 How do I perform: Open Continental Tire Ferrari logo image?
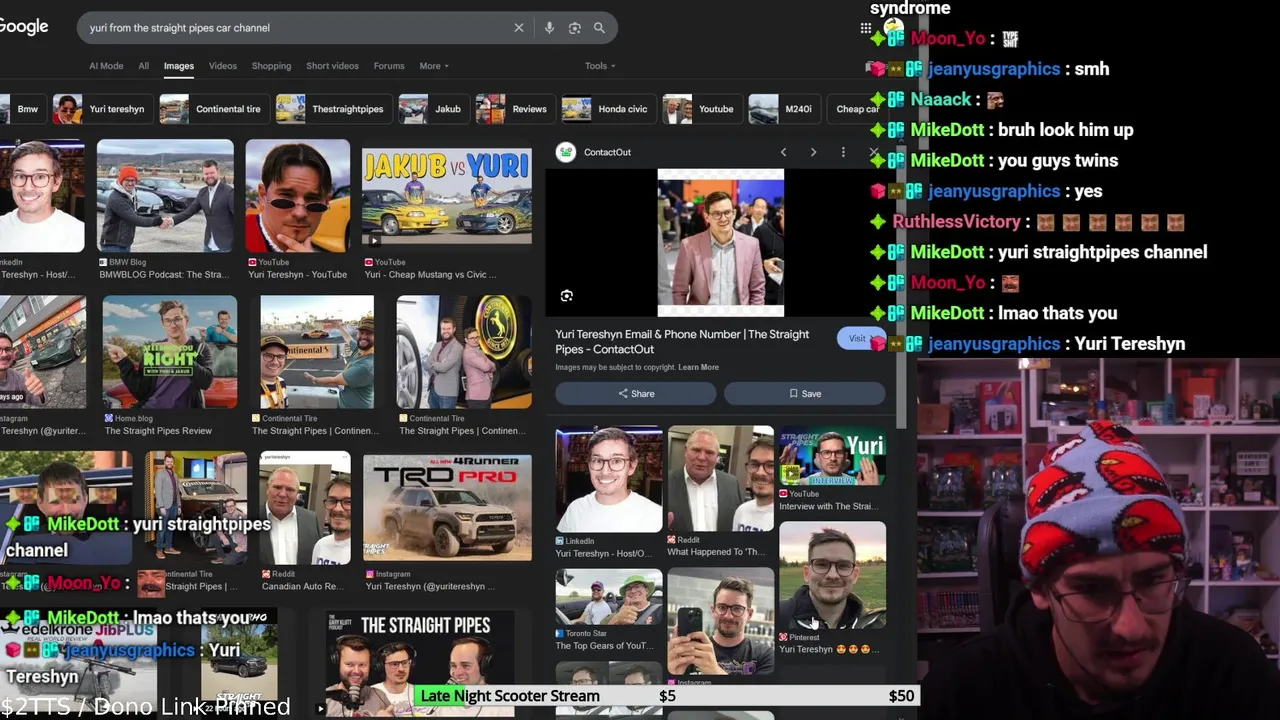464,352
